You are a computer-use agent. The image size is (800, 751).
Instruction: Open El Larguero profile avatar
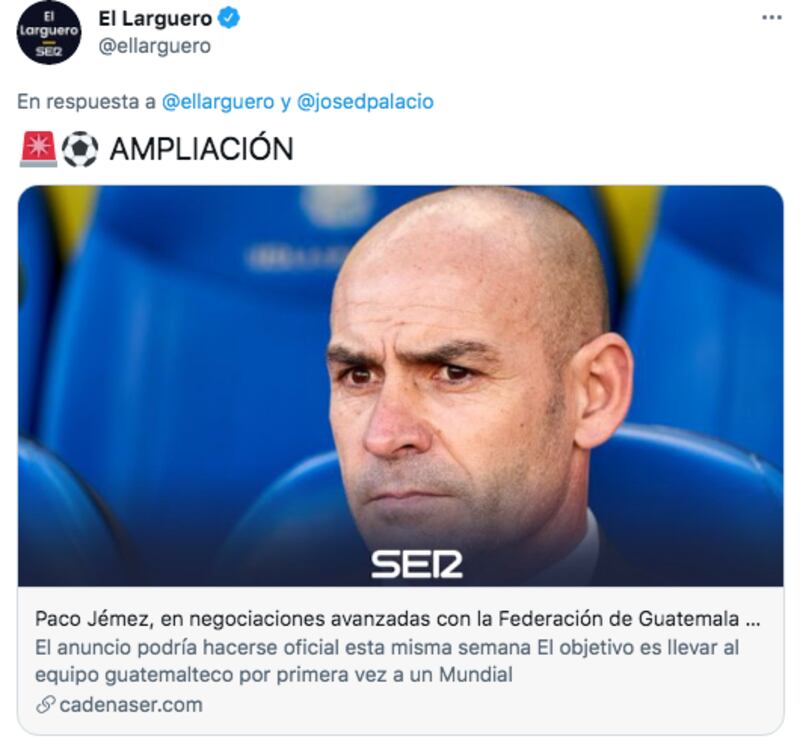tap(48, 33)
